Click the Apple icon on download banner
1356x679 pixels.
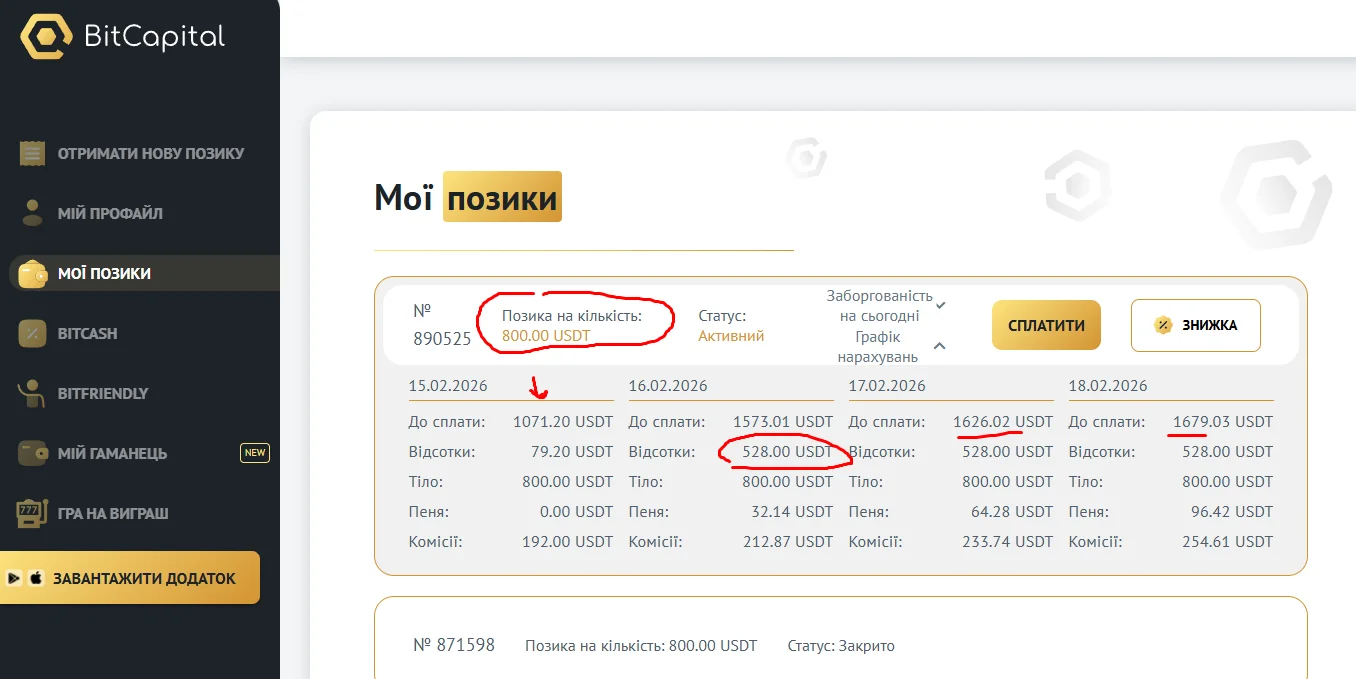point(36,578)
